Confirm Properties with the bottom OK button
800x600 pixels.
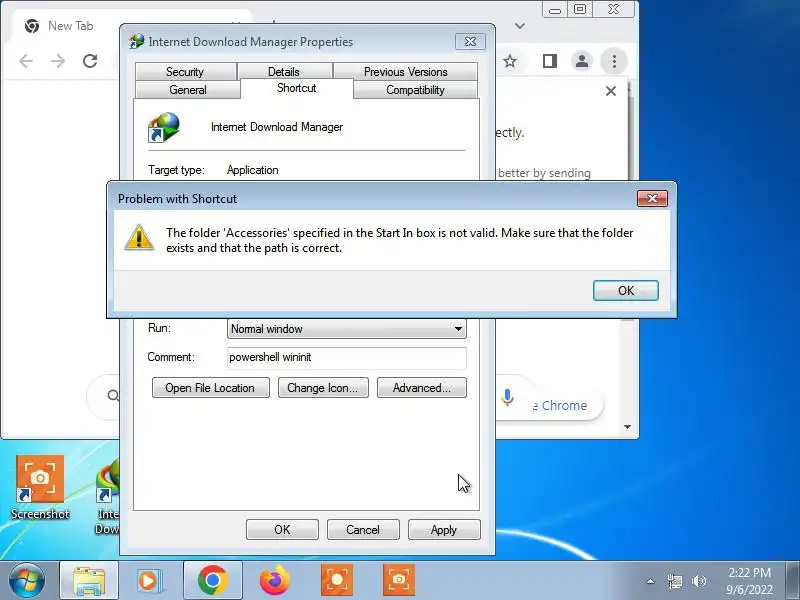(282, 530)
